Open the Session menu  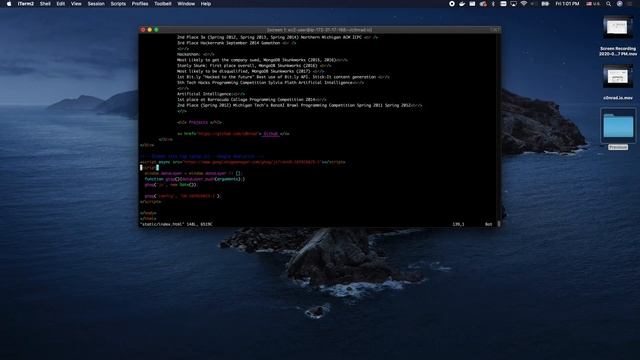(96, 4)
